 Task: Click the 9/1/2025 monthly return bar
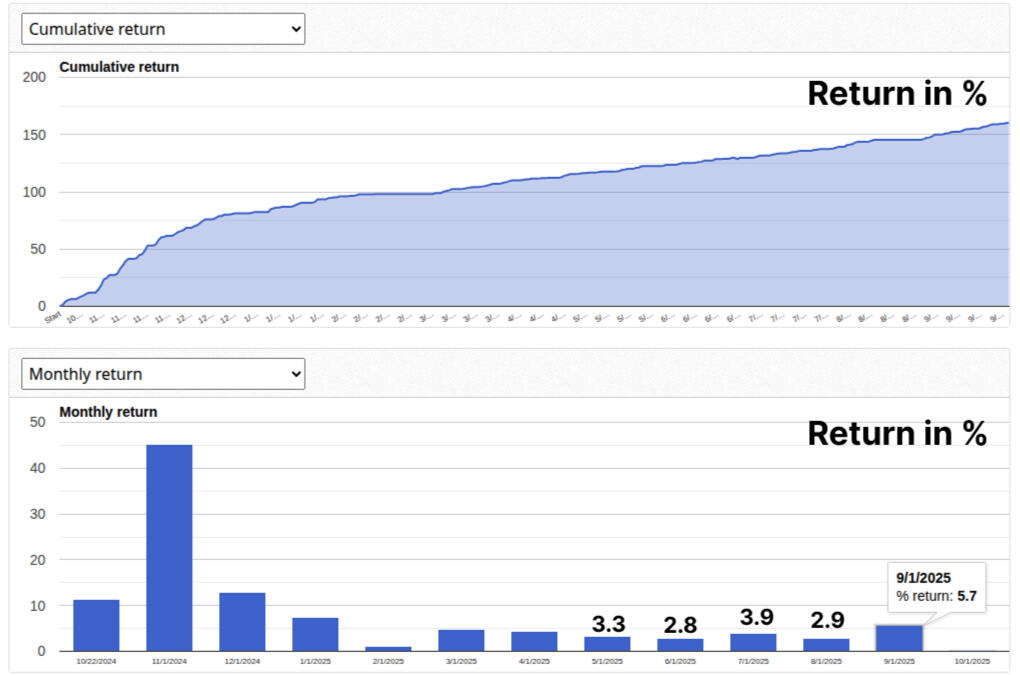[x=899, y=638]
